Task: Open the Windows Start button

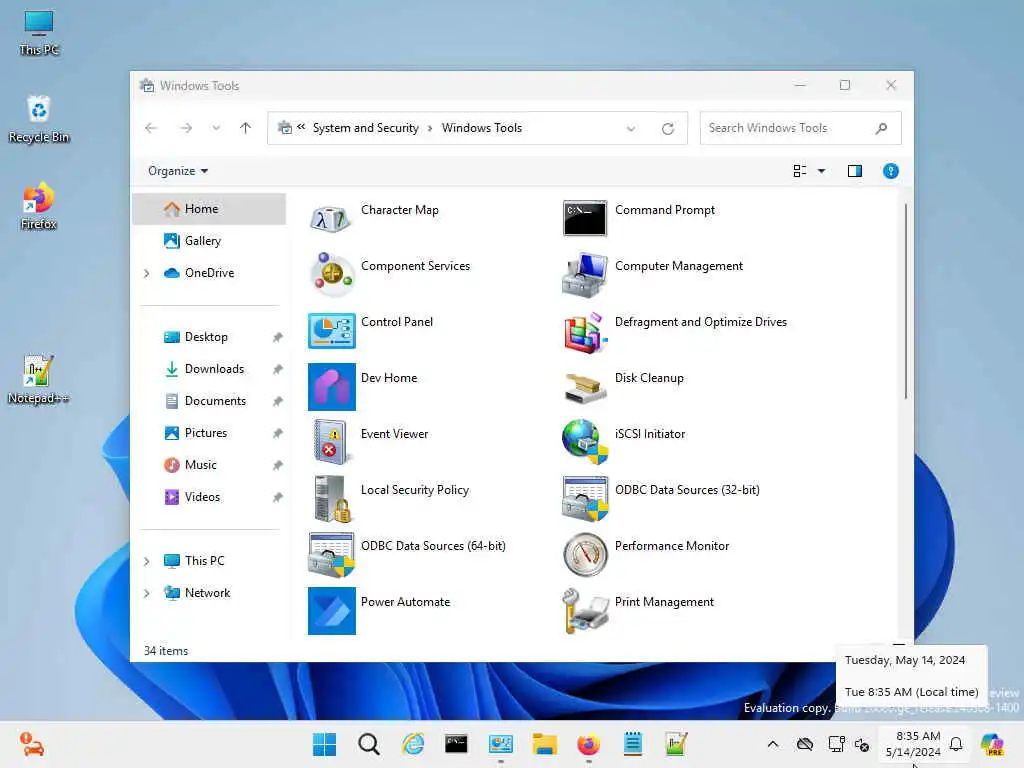Action: [325, 744]
